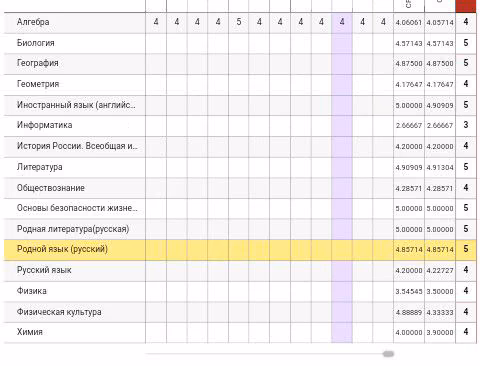Click final grade 4 for Геометрия
The image size is (480, 366).
point(466,84)
